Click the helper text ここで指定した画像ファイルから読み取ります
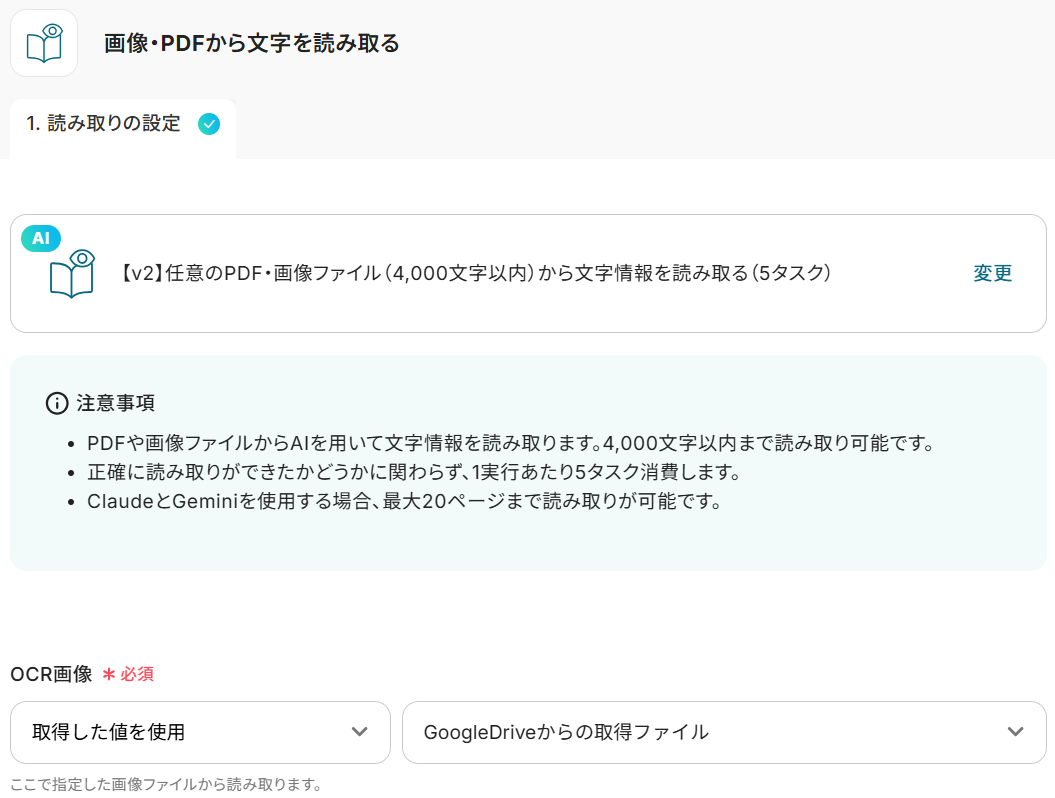The width and height of the screenshot is (1055, 798). pos(166,785)
